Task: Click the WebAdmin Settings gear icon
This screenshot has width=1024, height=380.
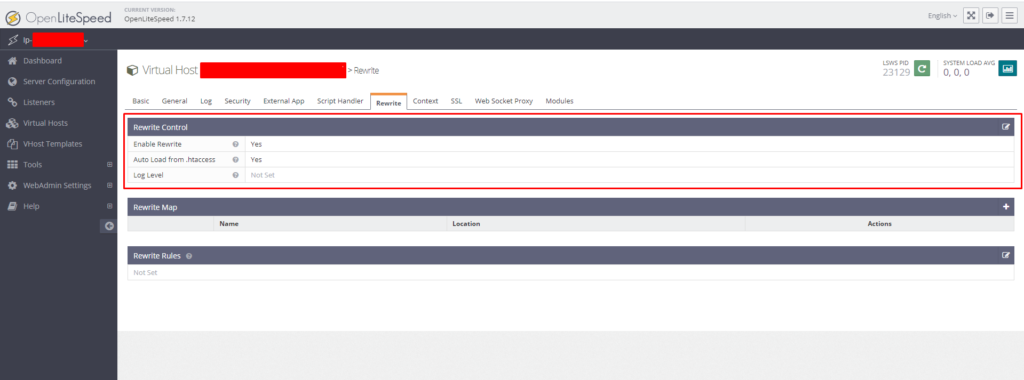Action: point(11,185)
